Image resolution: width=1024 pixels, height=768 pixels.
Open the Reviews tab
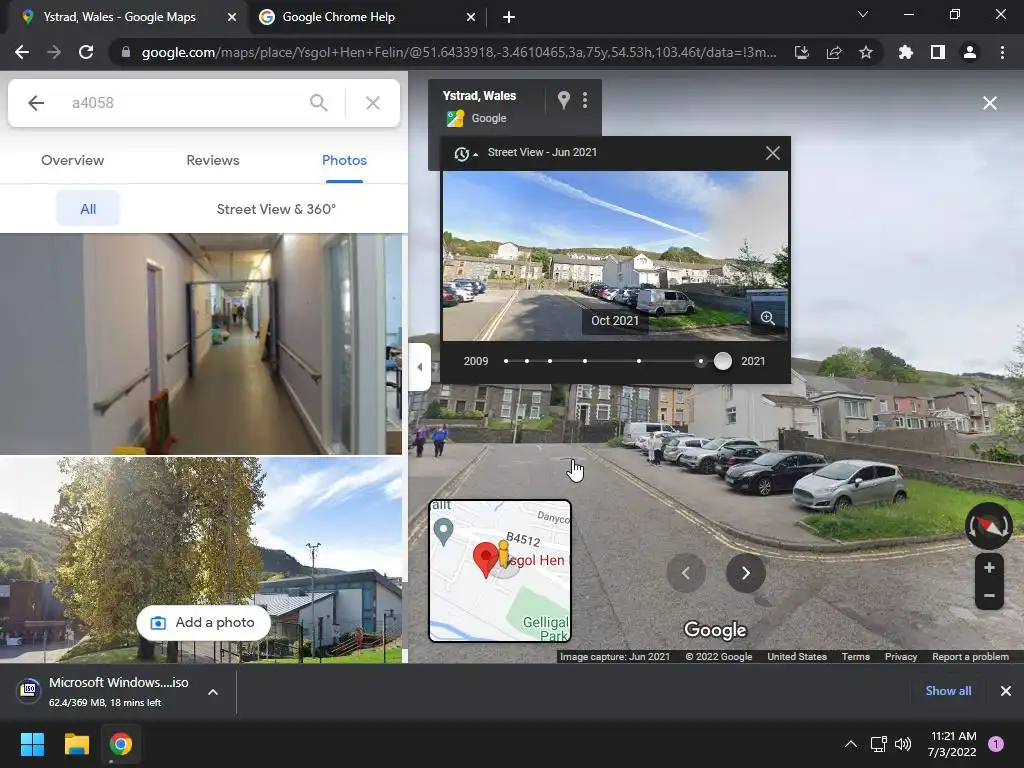[212, 160]
